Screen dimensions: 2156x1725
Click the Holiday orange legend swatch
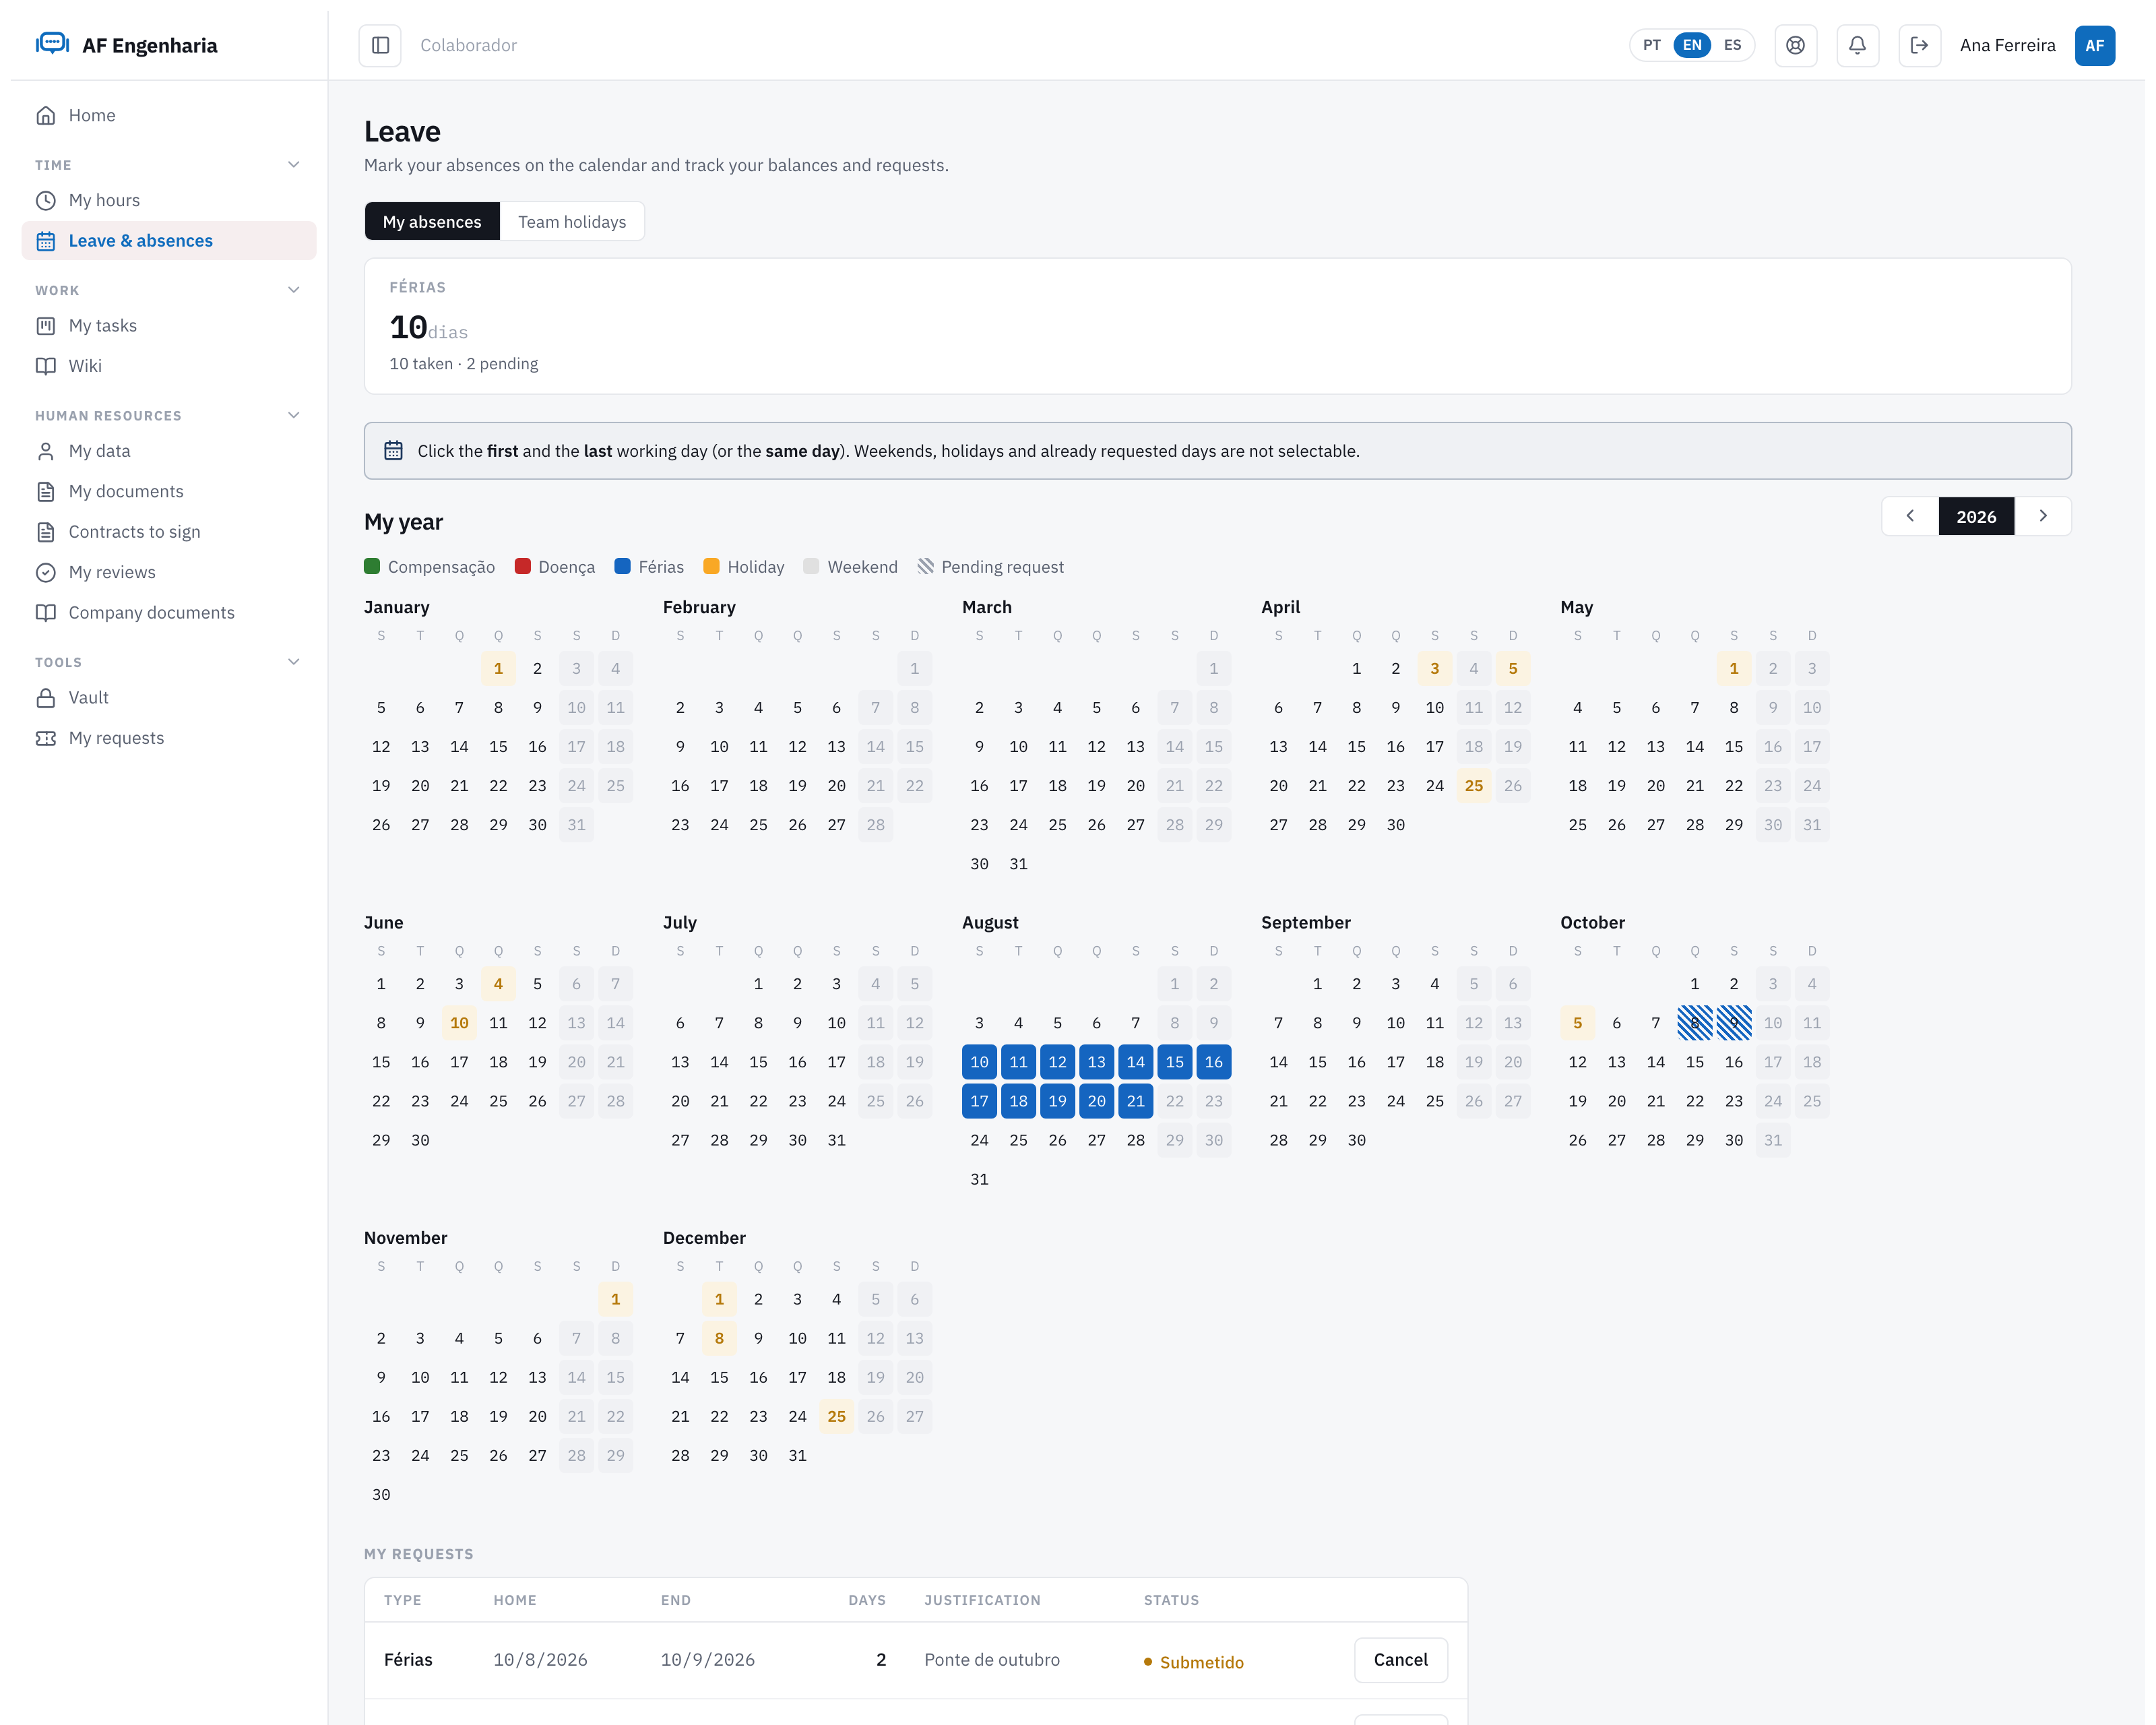pos(711,566)
